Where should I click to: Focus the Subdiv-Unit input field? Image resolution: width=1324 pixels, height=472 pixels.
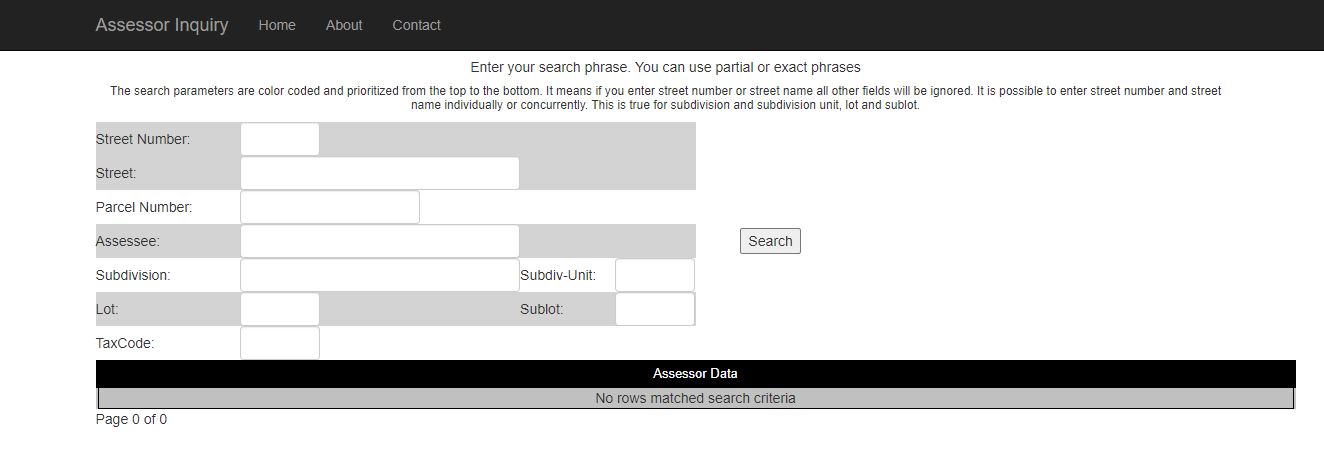tap(655, 275)
